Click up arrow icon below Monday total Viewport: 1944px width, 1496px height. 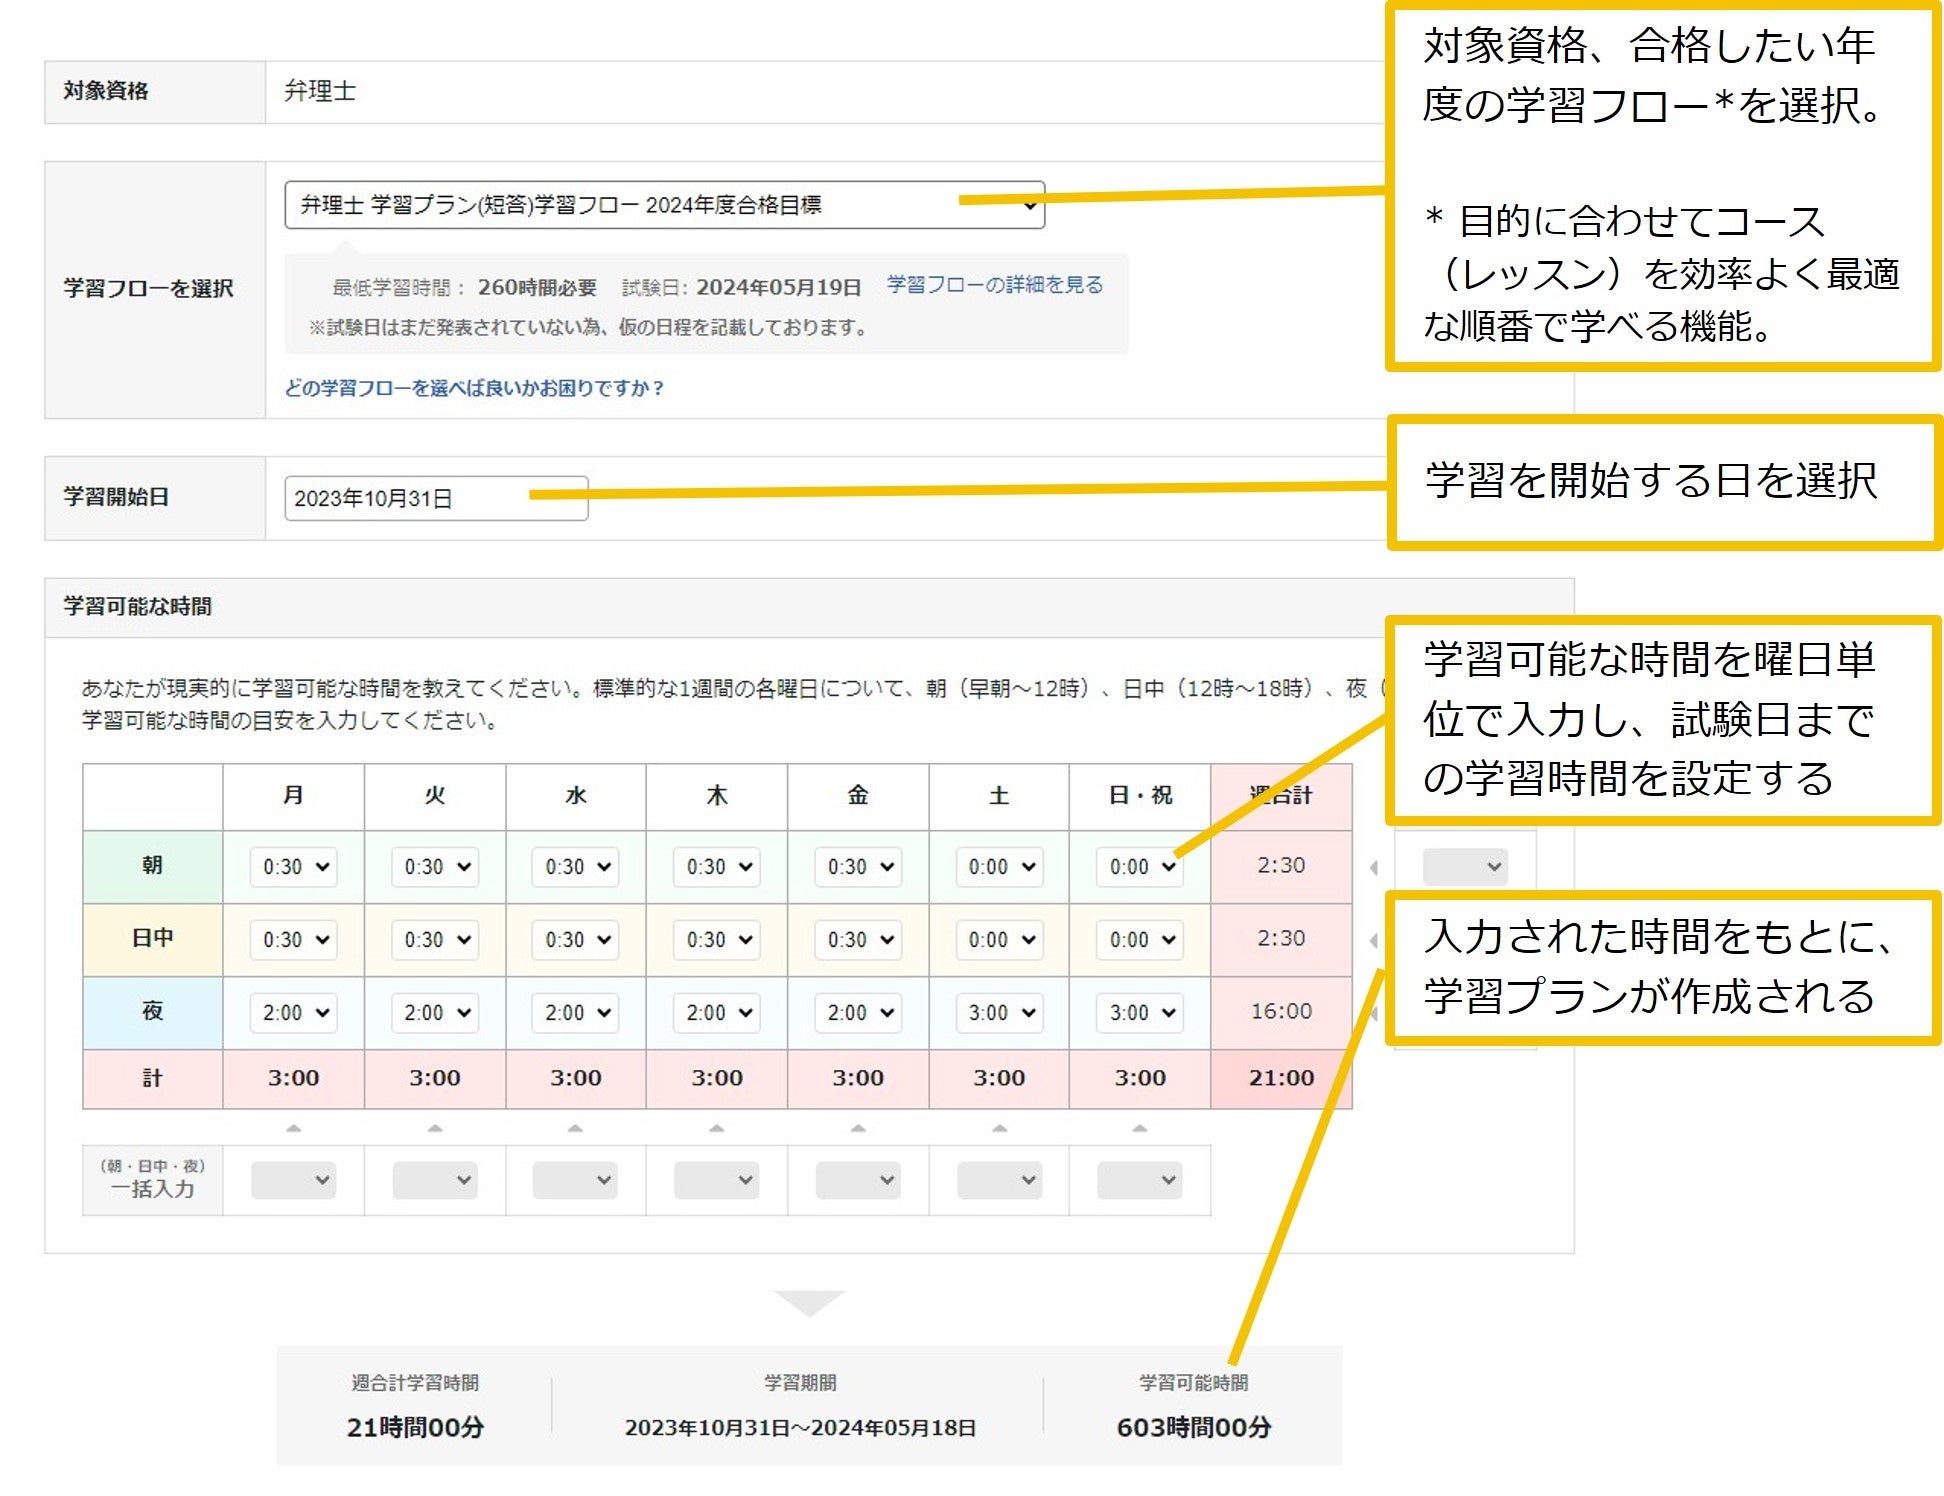click(293, 1129)
